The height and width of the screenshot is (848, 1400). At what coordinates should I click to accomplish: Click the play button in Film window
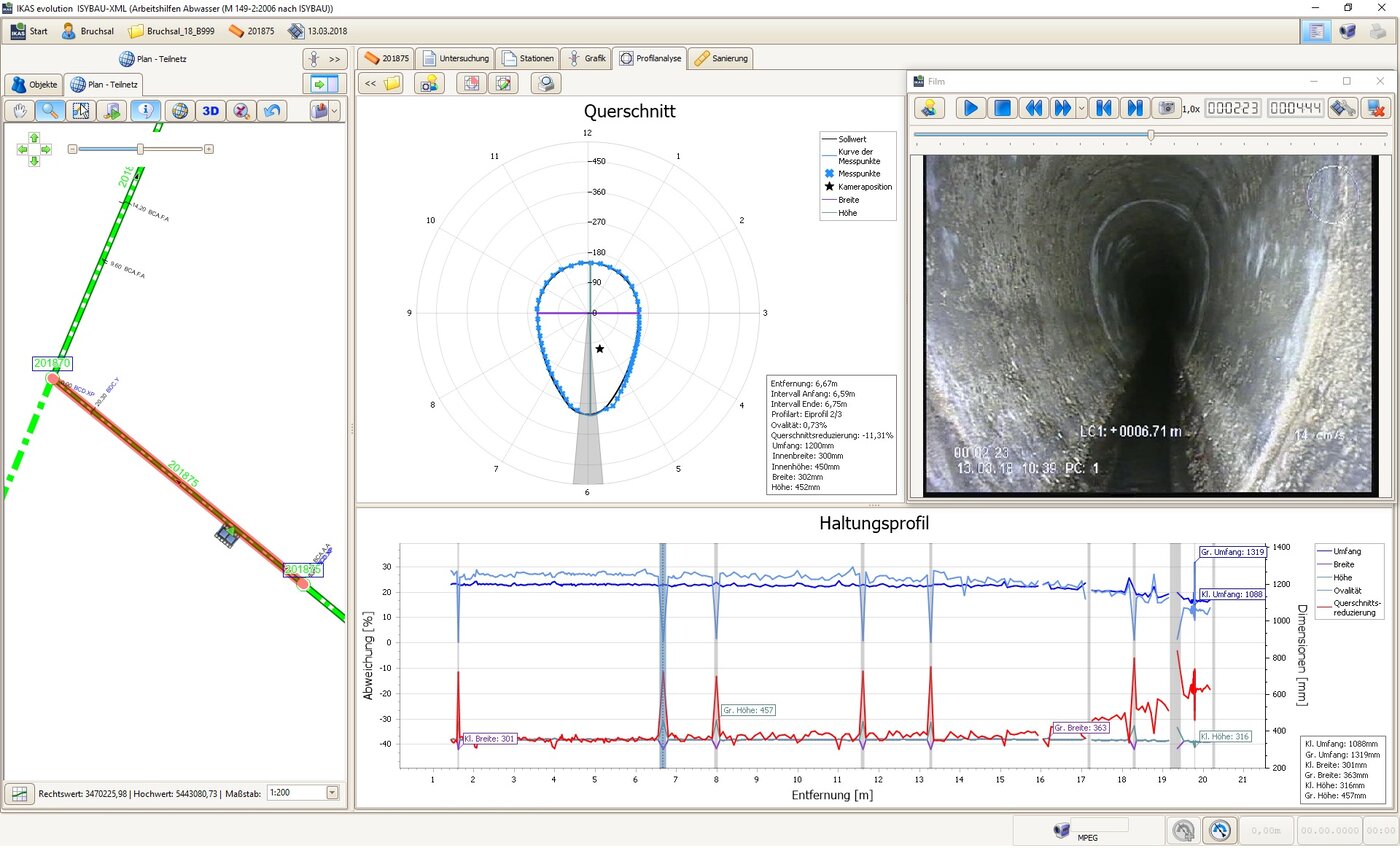click(970, 108)
